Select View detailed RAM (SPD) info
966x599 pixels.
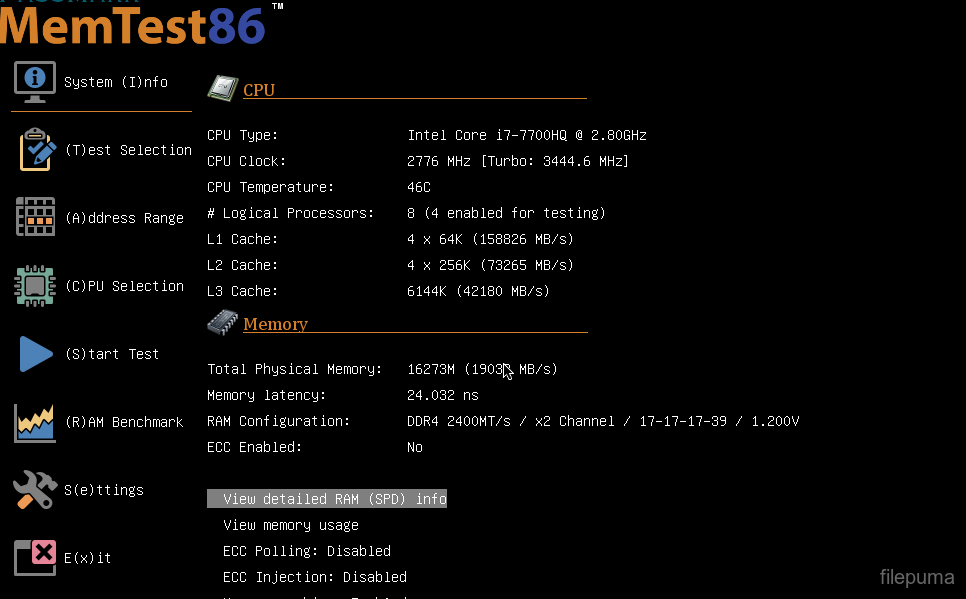click(334, 499)
